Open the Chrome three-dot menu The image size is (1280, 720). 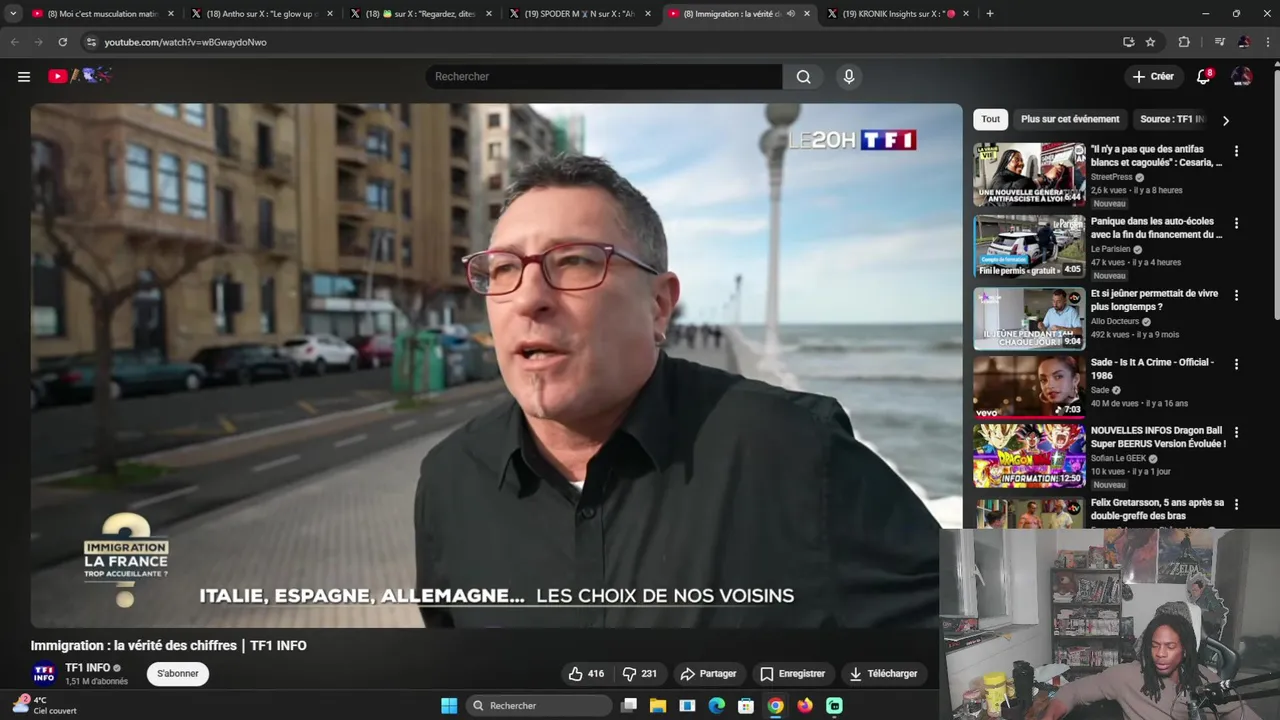1267,42
